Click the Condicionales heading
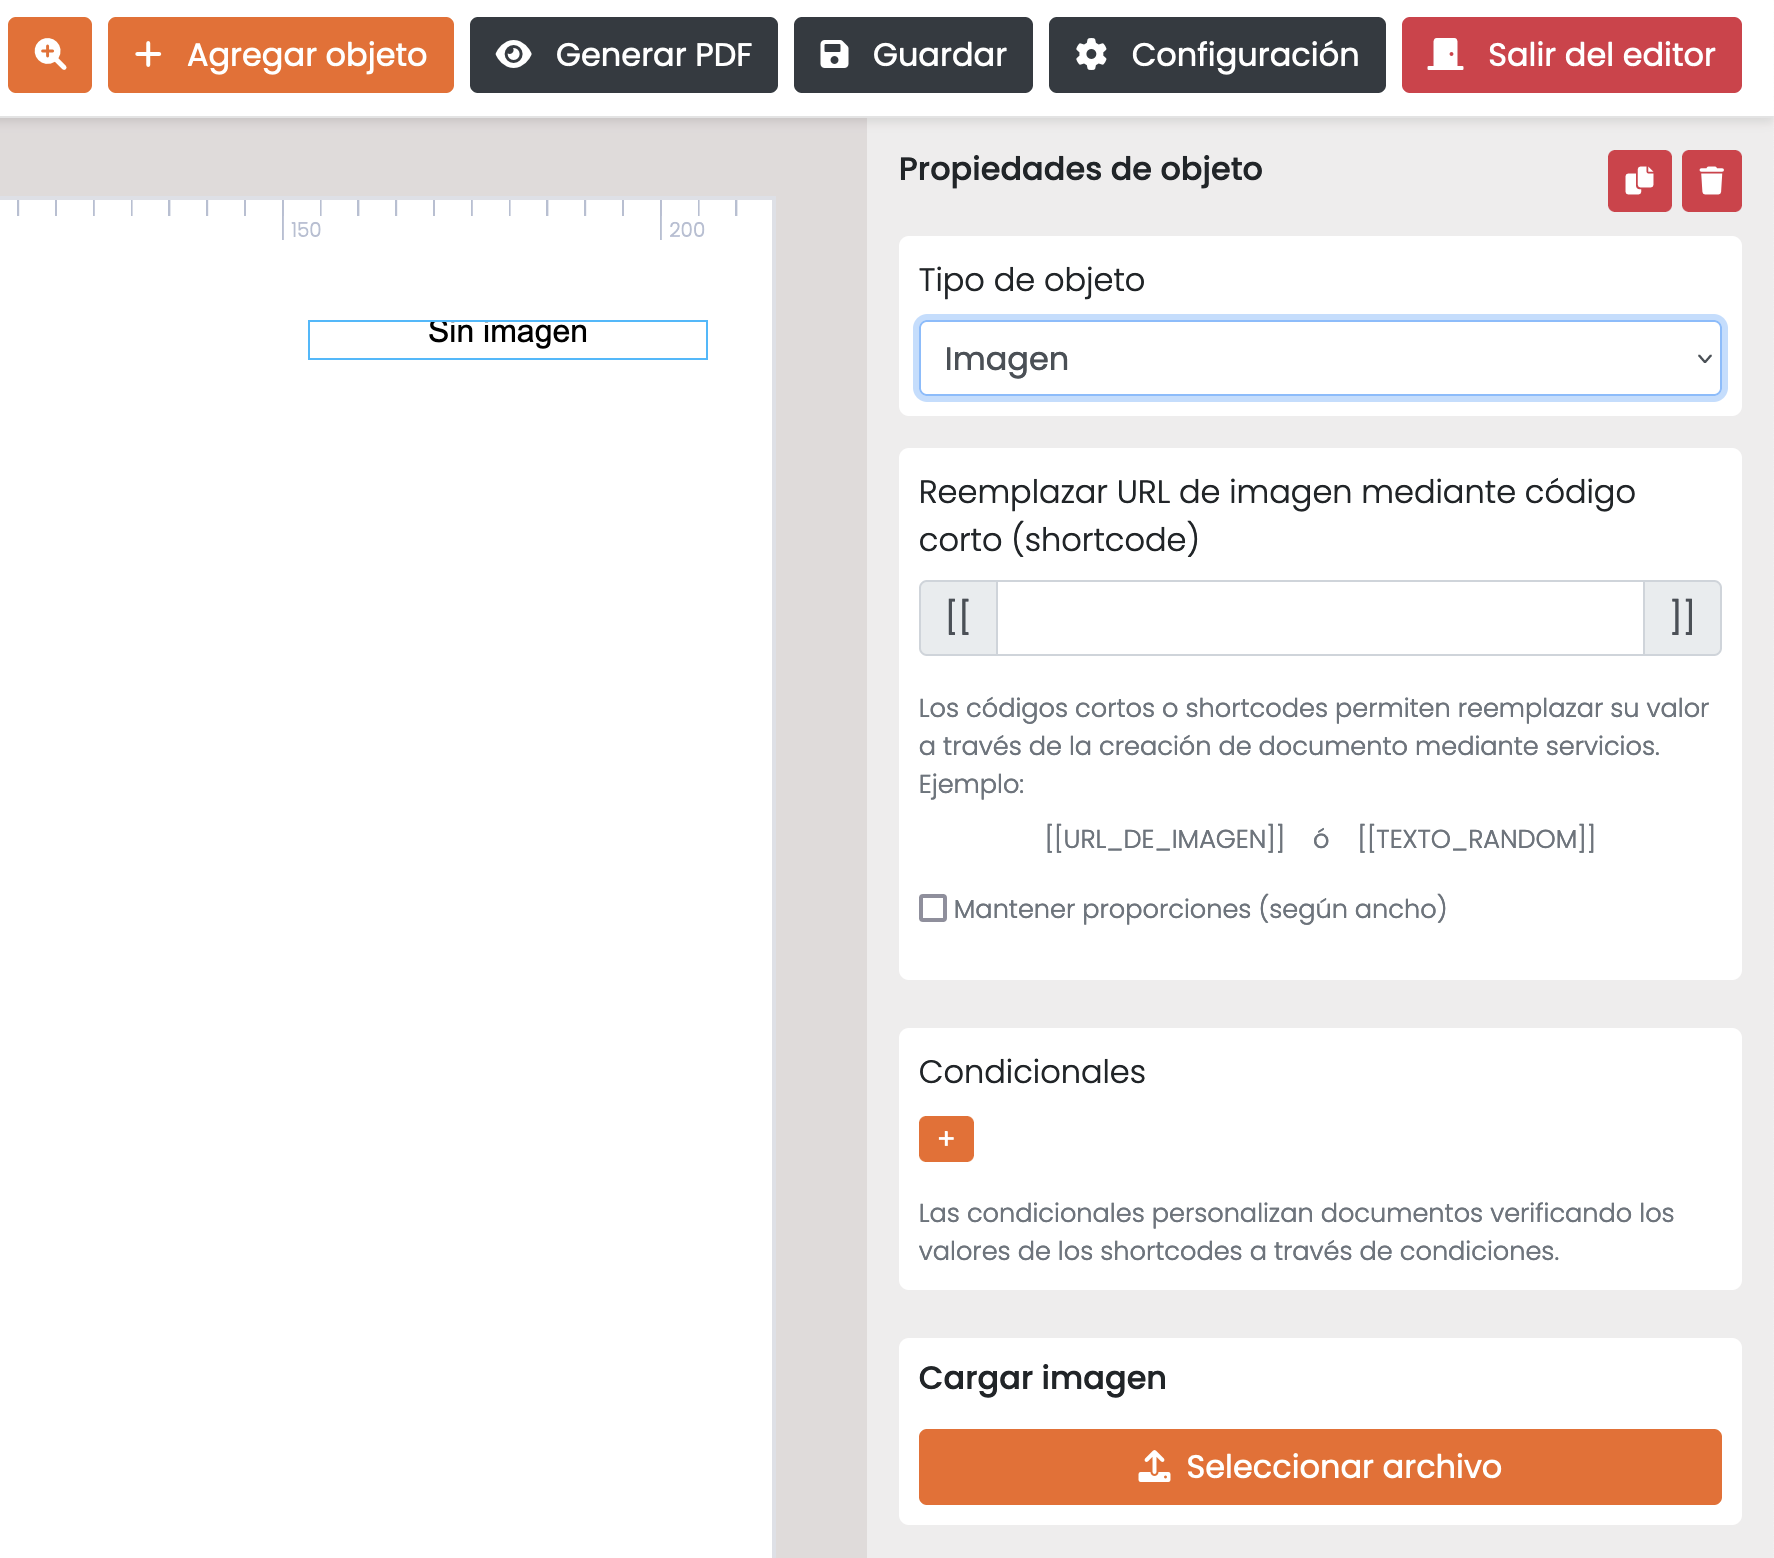The height and width of the screenshot is (1558, 1774). click(x=1032, y=1072)
